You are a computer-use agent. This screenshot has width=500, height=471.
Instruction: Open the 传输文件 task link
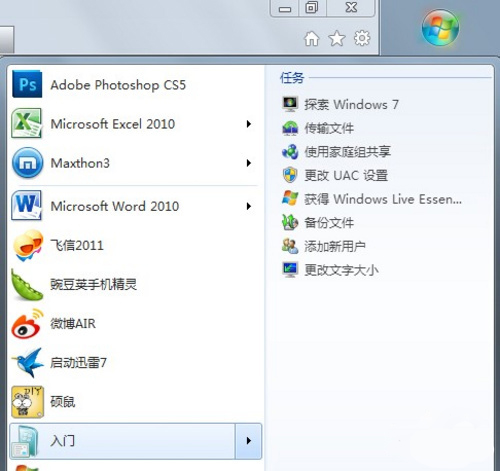click(329, 128)
